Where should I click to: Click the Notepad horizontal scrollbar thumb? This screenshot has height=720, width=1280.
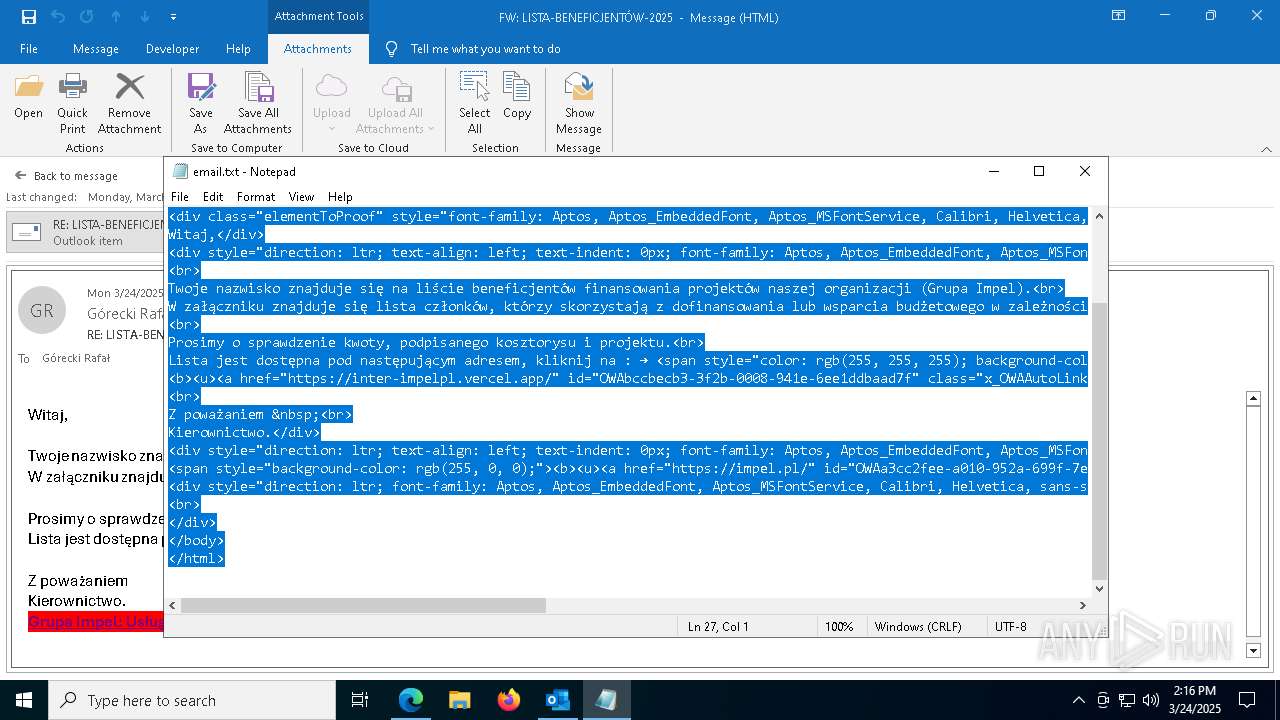(x=364, y=605)
